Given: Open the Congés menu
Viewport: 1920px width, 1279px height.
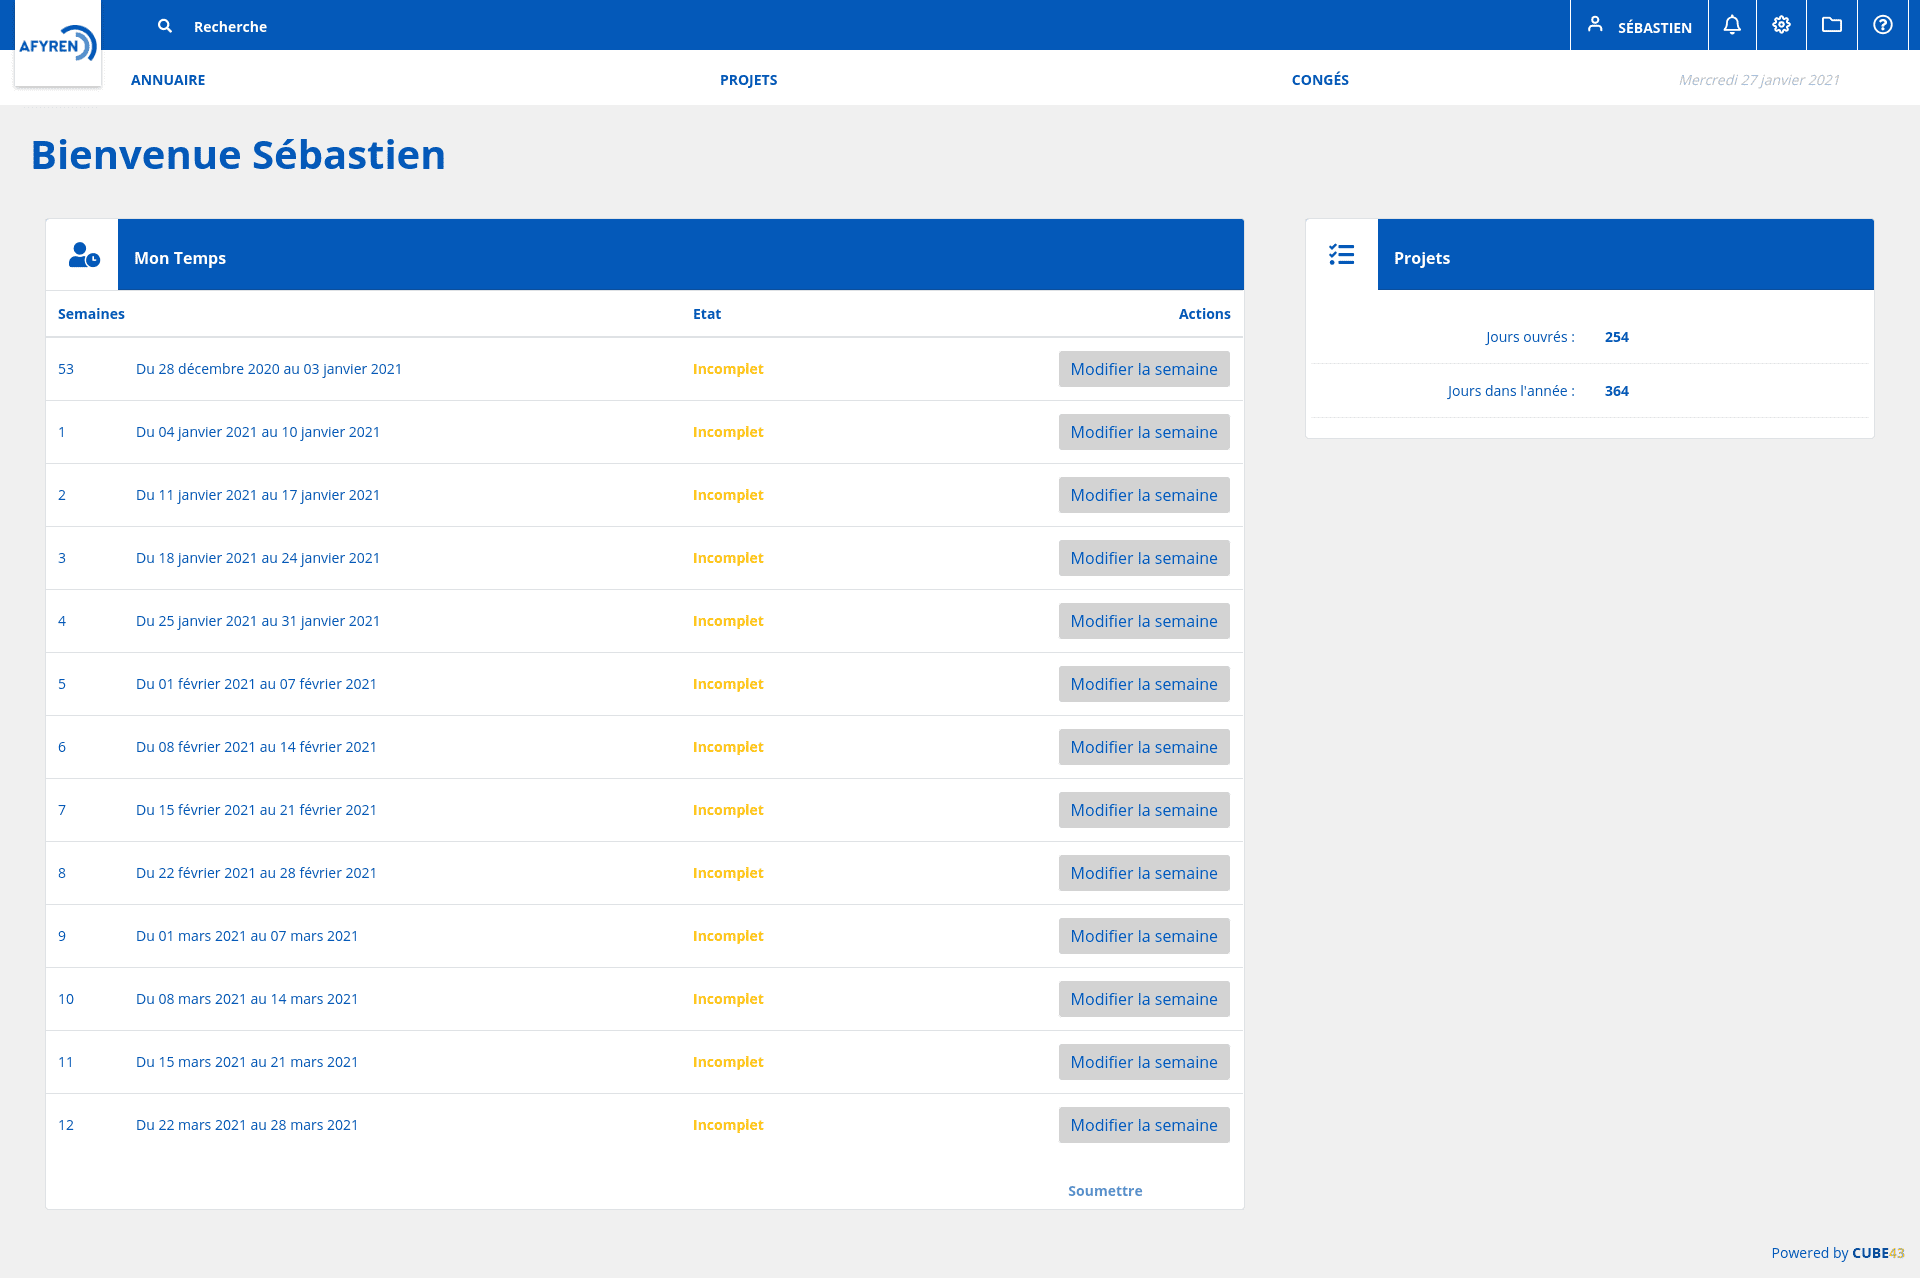Looking at the screenshot, I should (1320, 80).
